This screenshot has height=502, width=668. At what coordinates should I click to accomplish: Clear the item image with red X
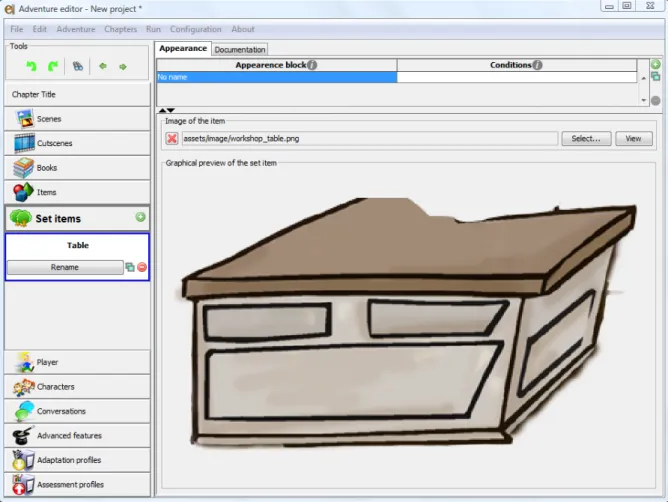coord(172,138)
